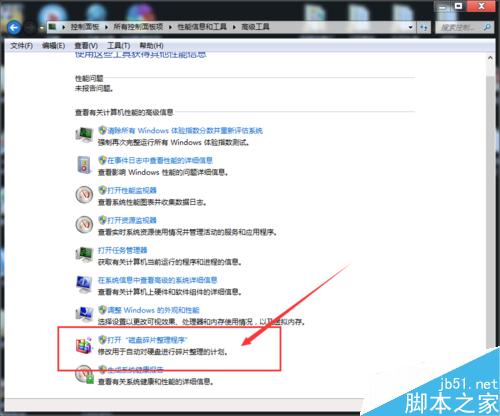Open the address bar history dropdown

click(x=410, y=27)
